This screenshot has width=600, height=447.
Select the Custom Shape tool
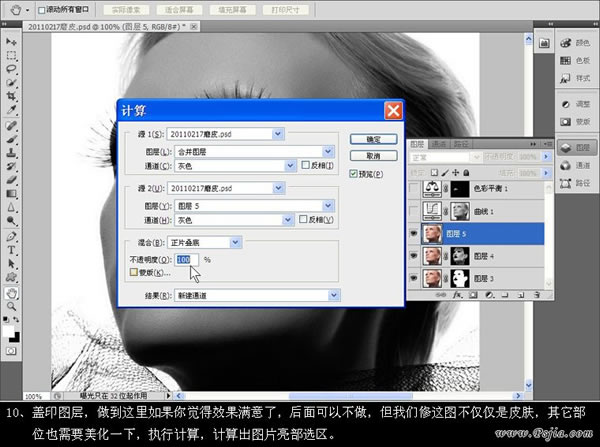[11, 277]
